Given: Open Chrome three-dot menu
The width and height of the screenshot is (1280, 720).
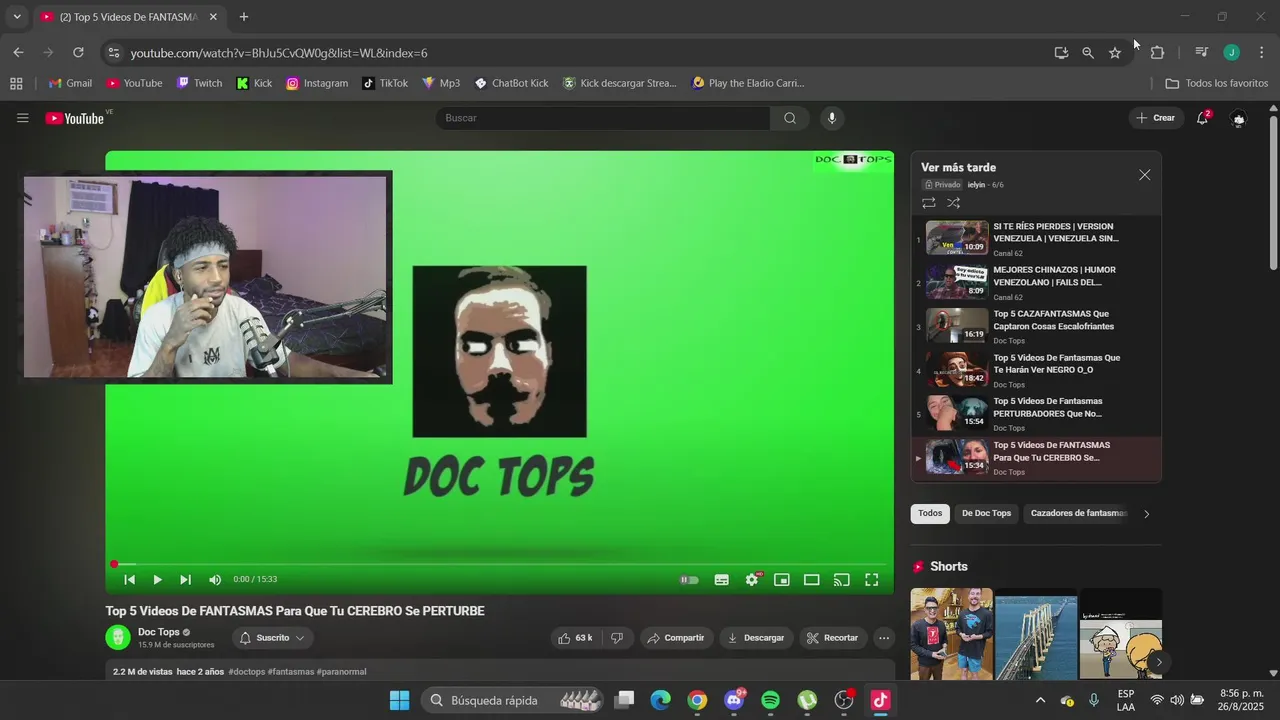Looking at the screenshot, I should tap(1261, 53).
